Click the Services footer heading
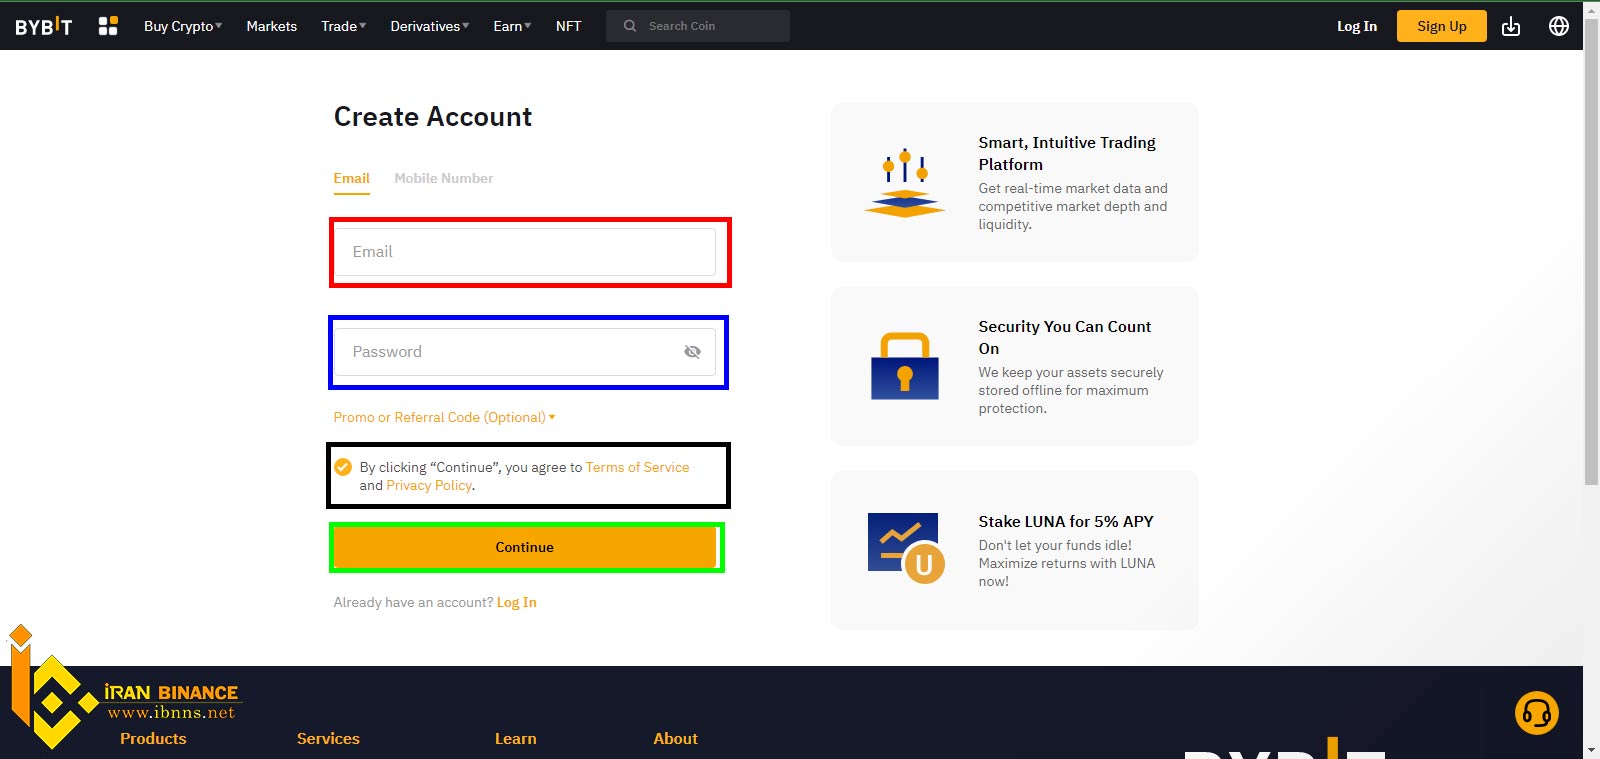 (328, 738)
